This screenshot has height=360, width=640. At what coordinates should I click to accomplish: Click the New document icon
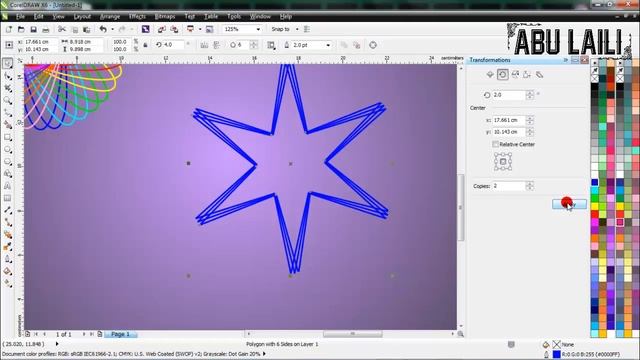pos(9,29)
